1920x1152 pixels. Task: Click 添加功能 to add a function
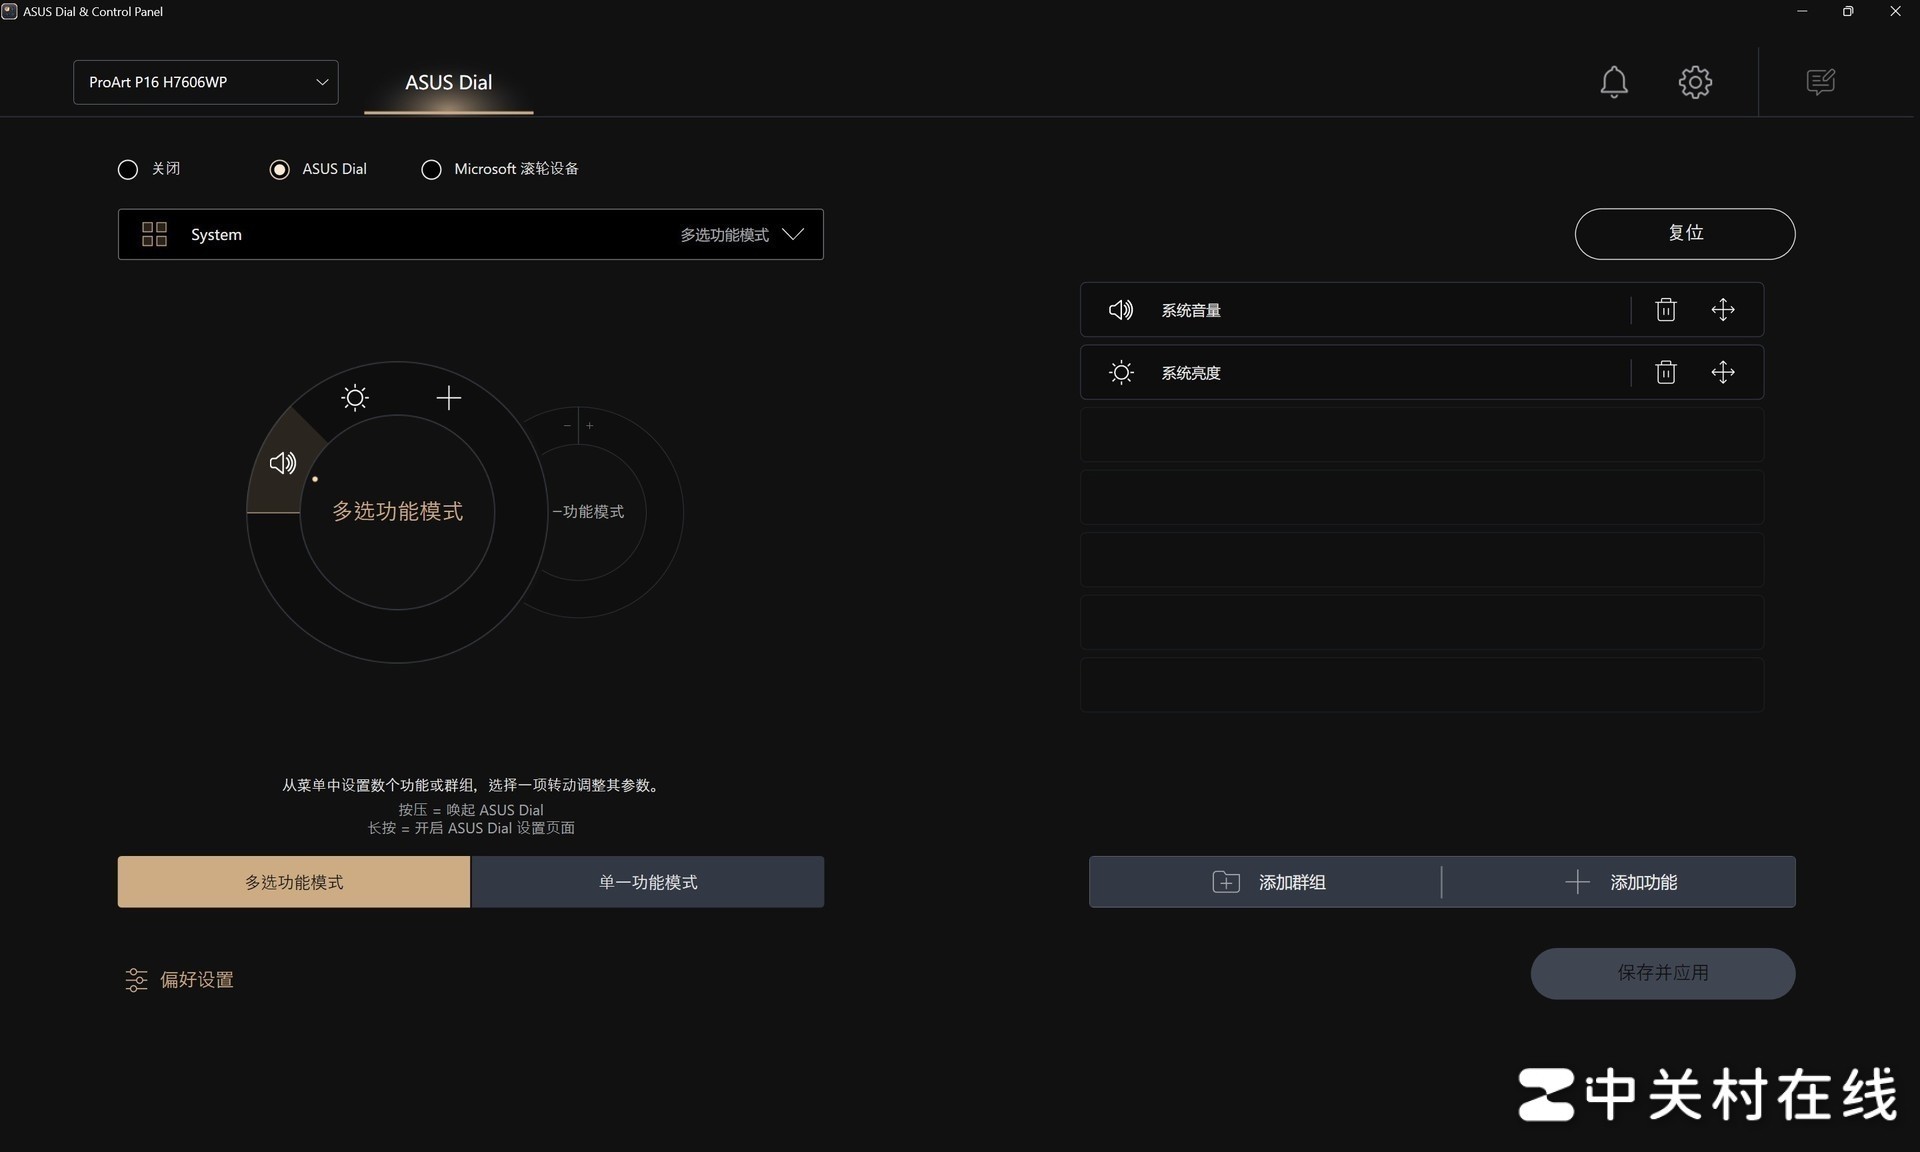click(1620, 882)
